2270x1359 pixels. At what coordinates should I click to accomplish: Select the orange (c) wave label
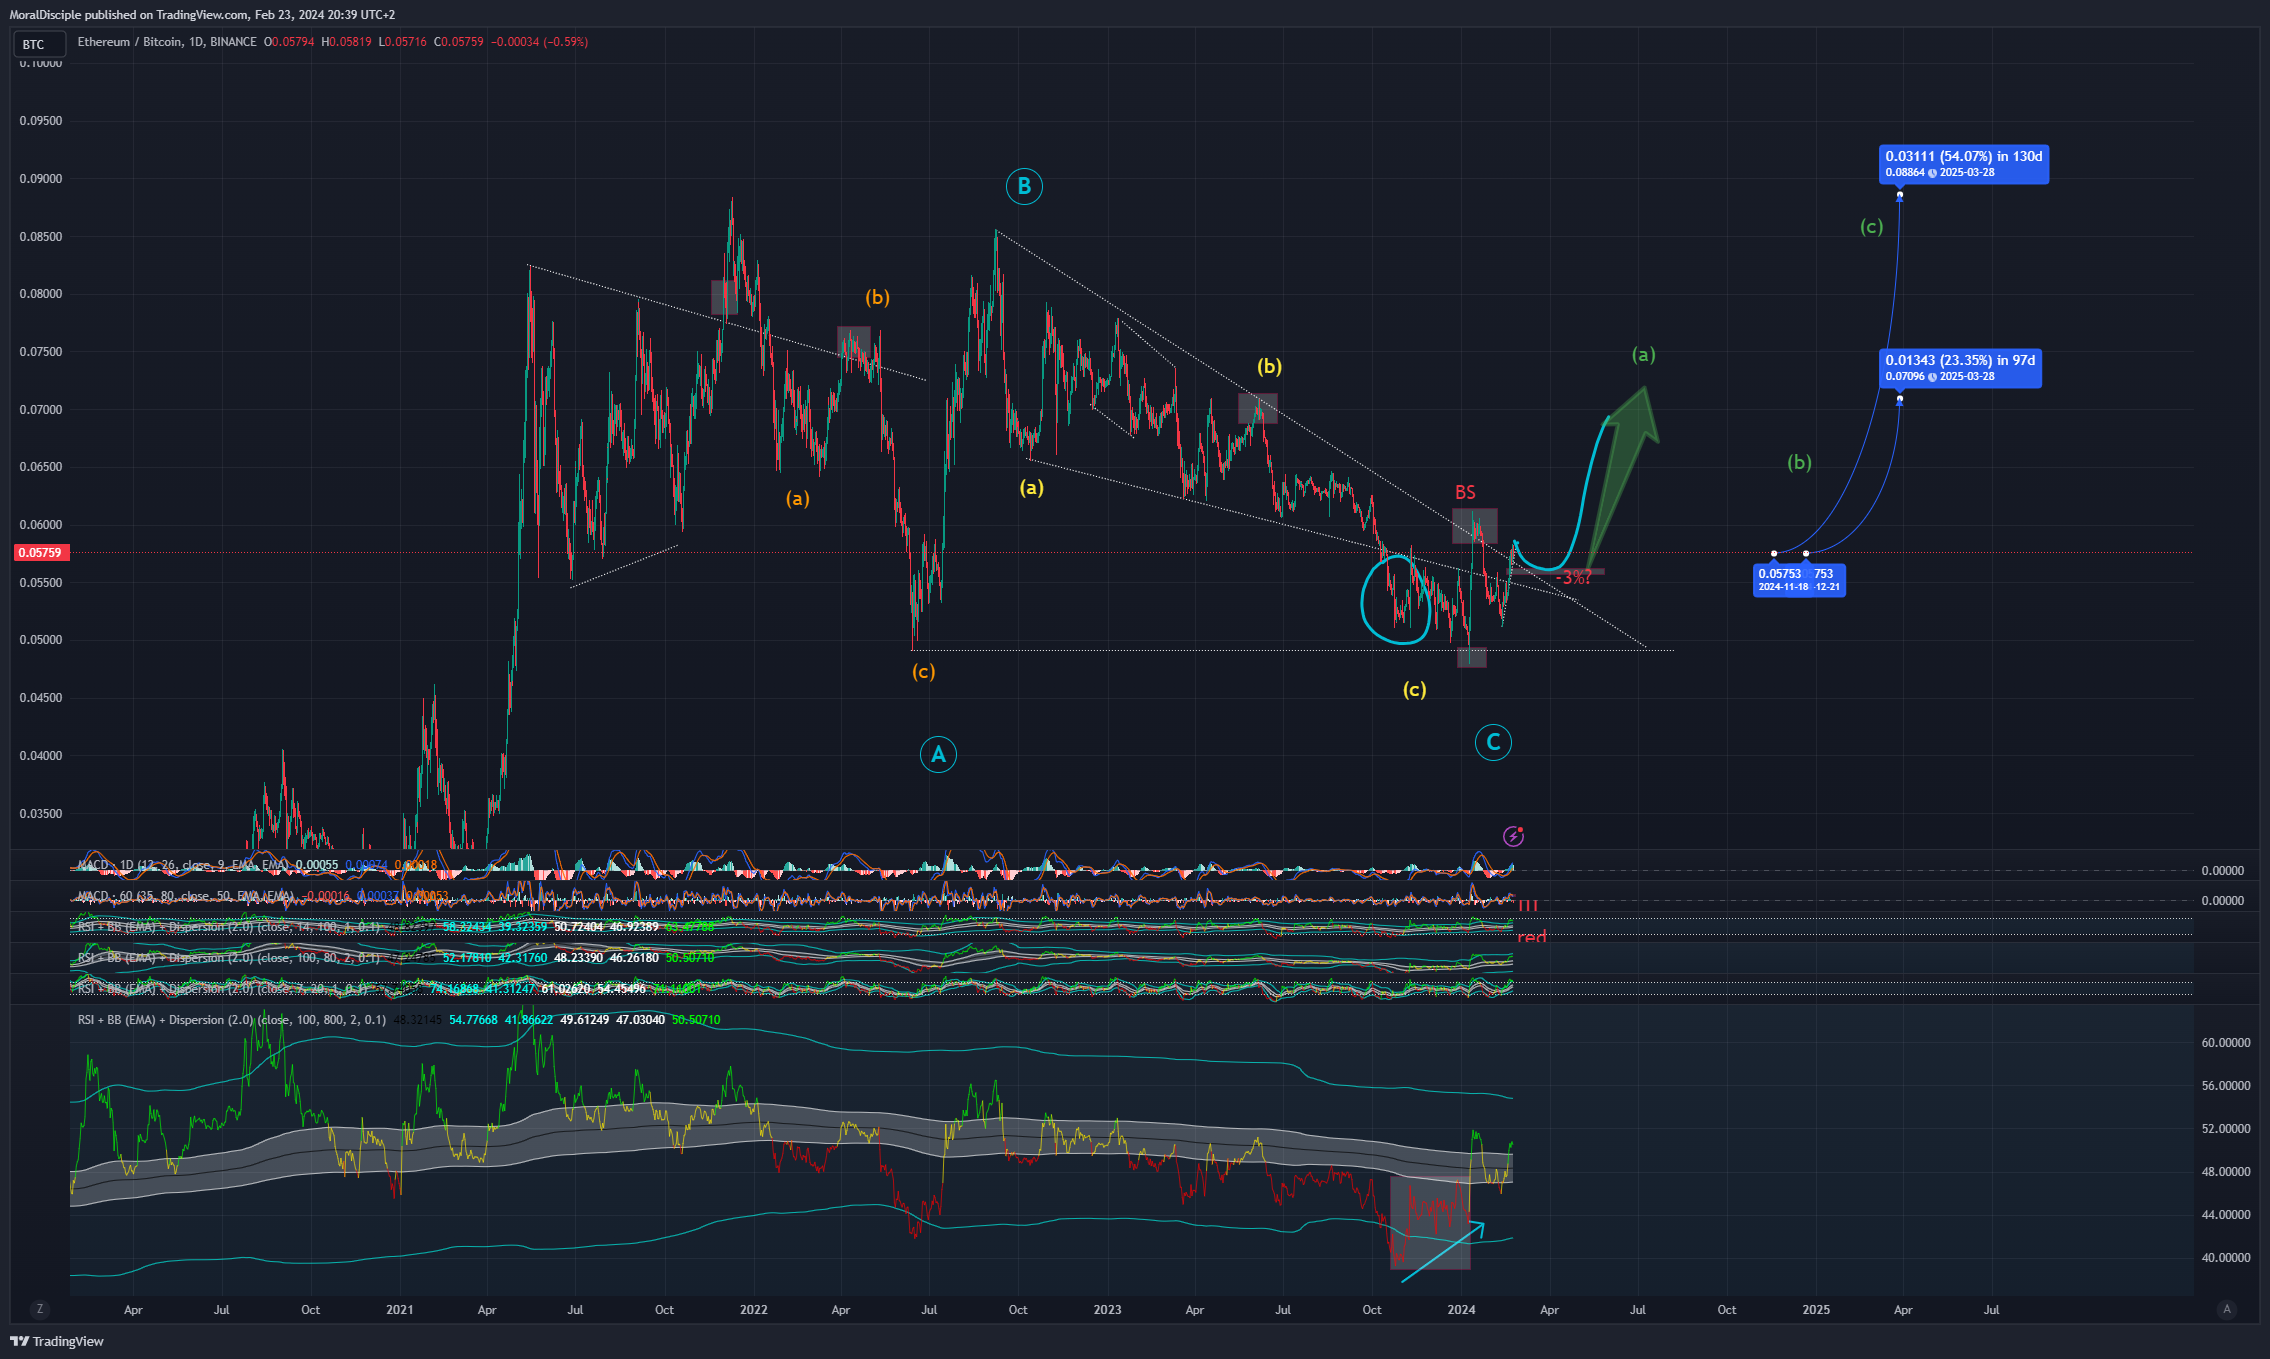(x=923, y=671)
